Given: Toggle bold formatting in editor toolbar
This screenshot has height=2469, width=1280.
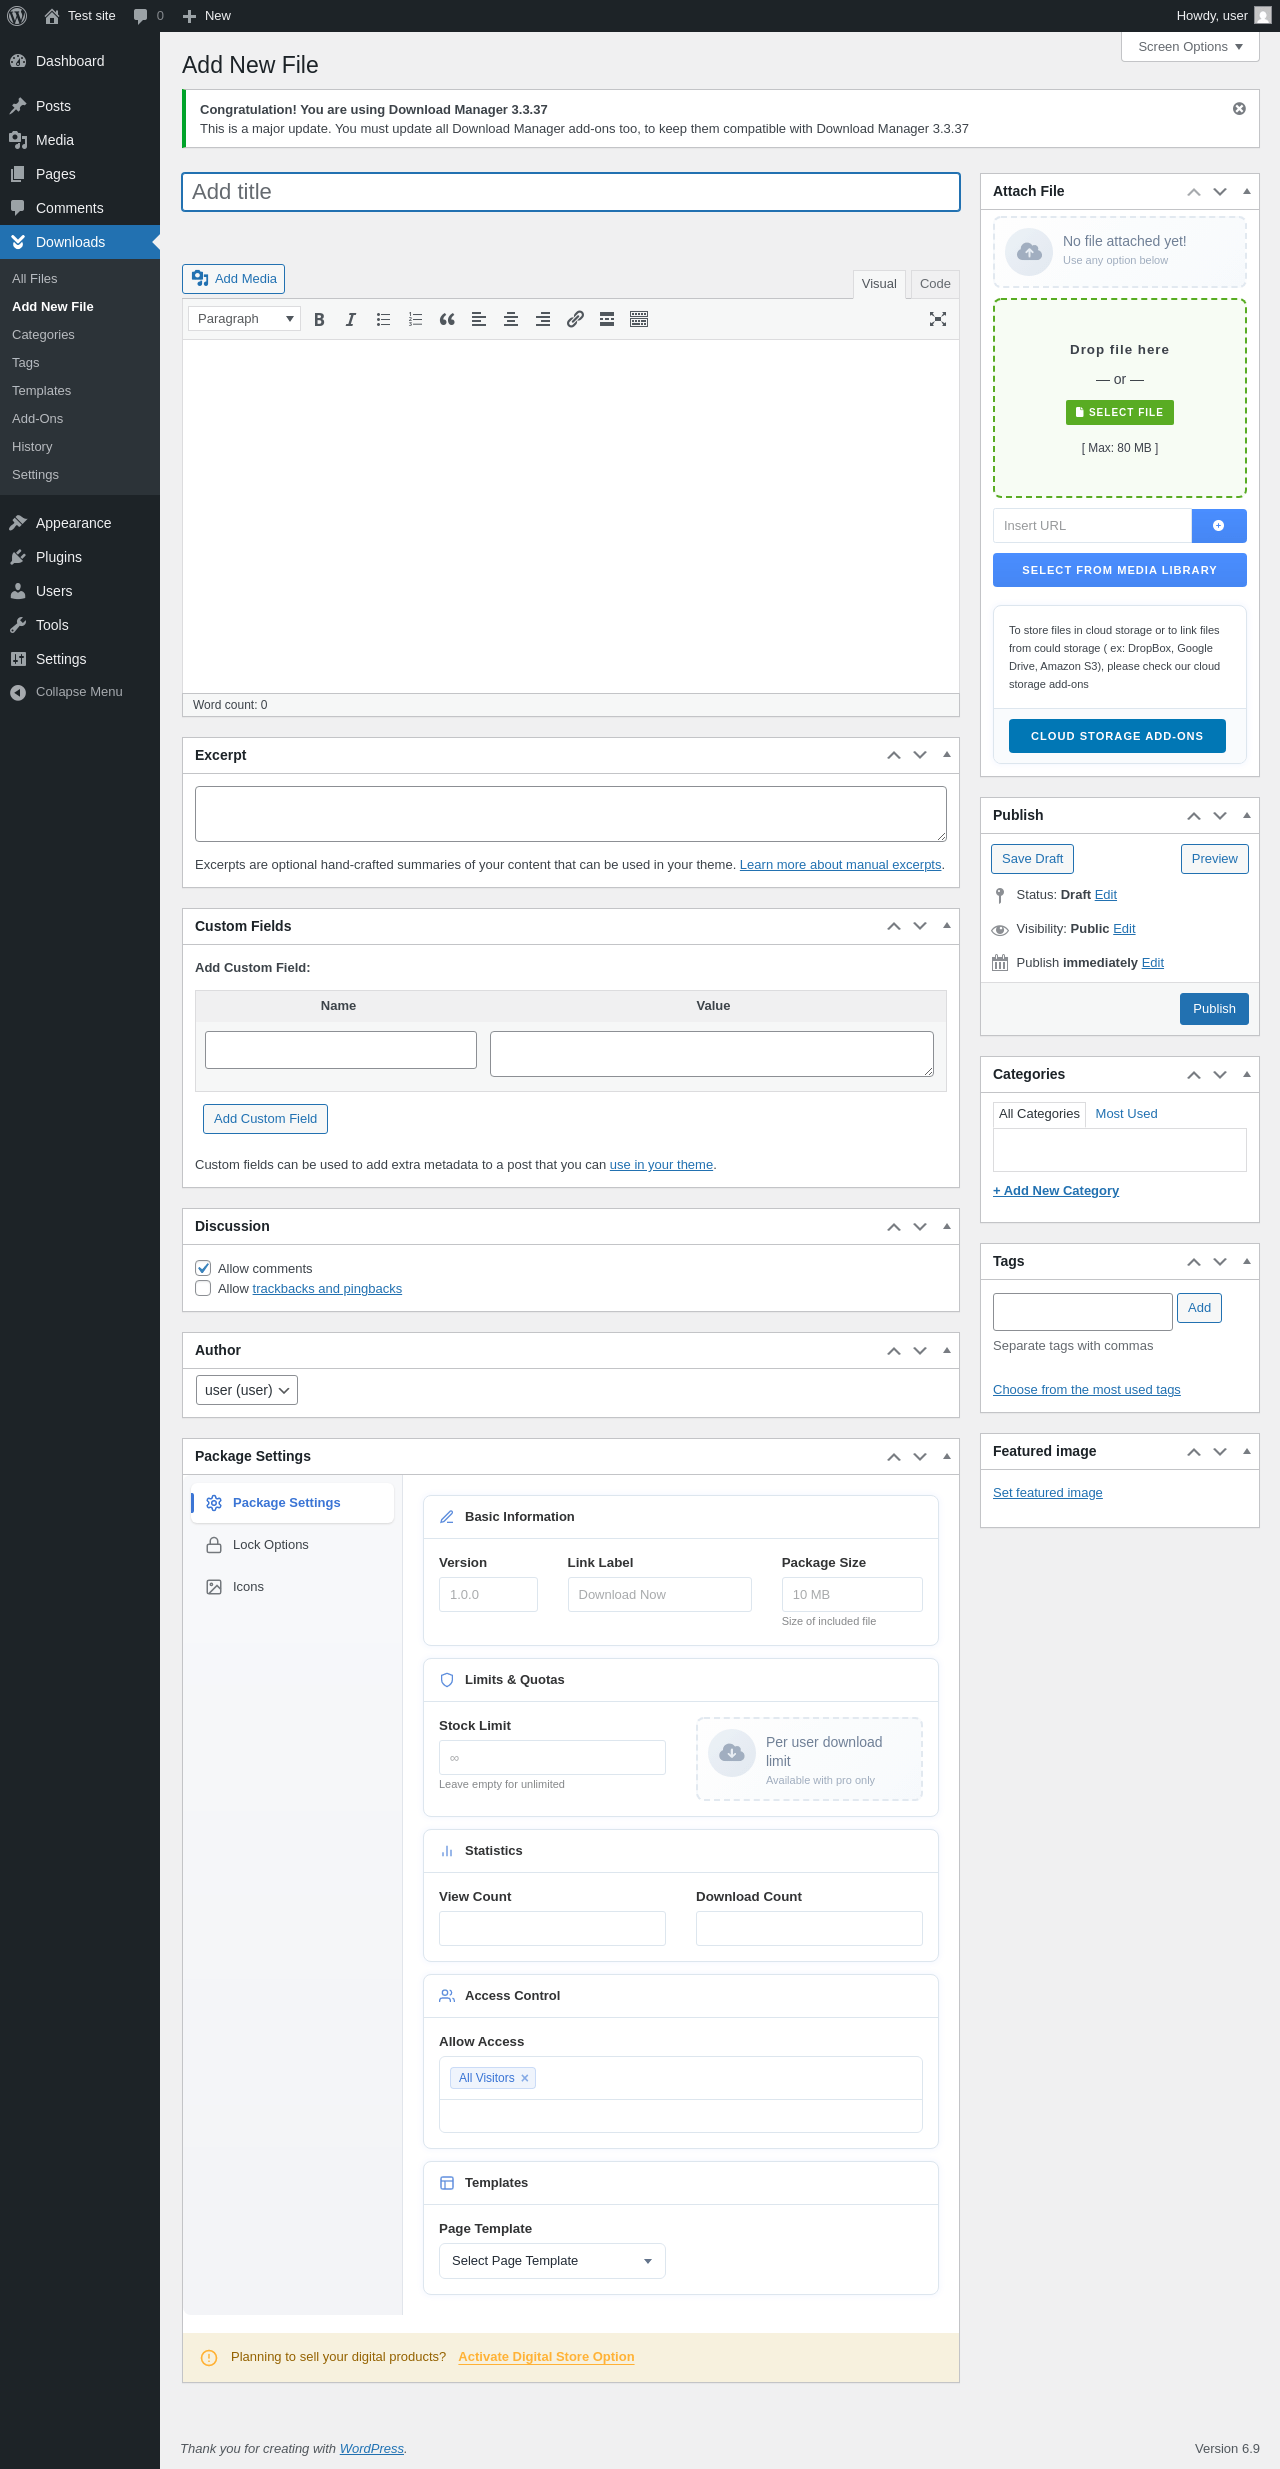Looking at the screenshot, I should (x=319, y=319).
